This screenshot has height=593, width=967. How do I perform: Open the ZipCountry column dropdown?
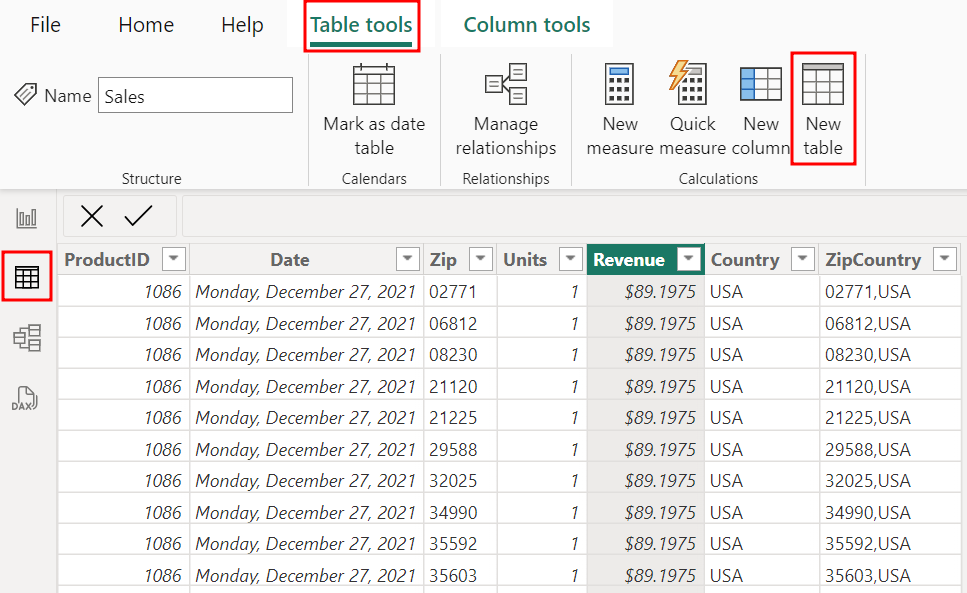coord(944,260)
